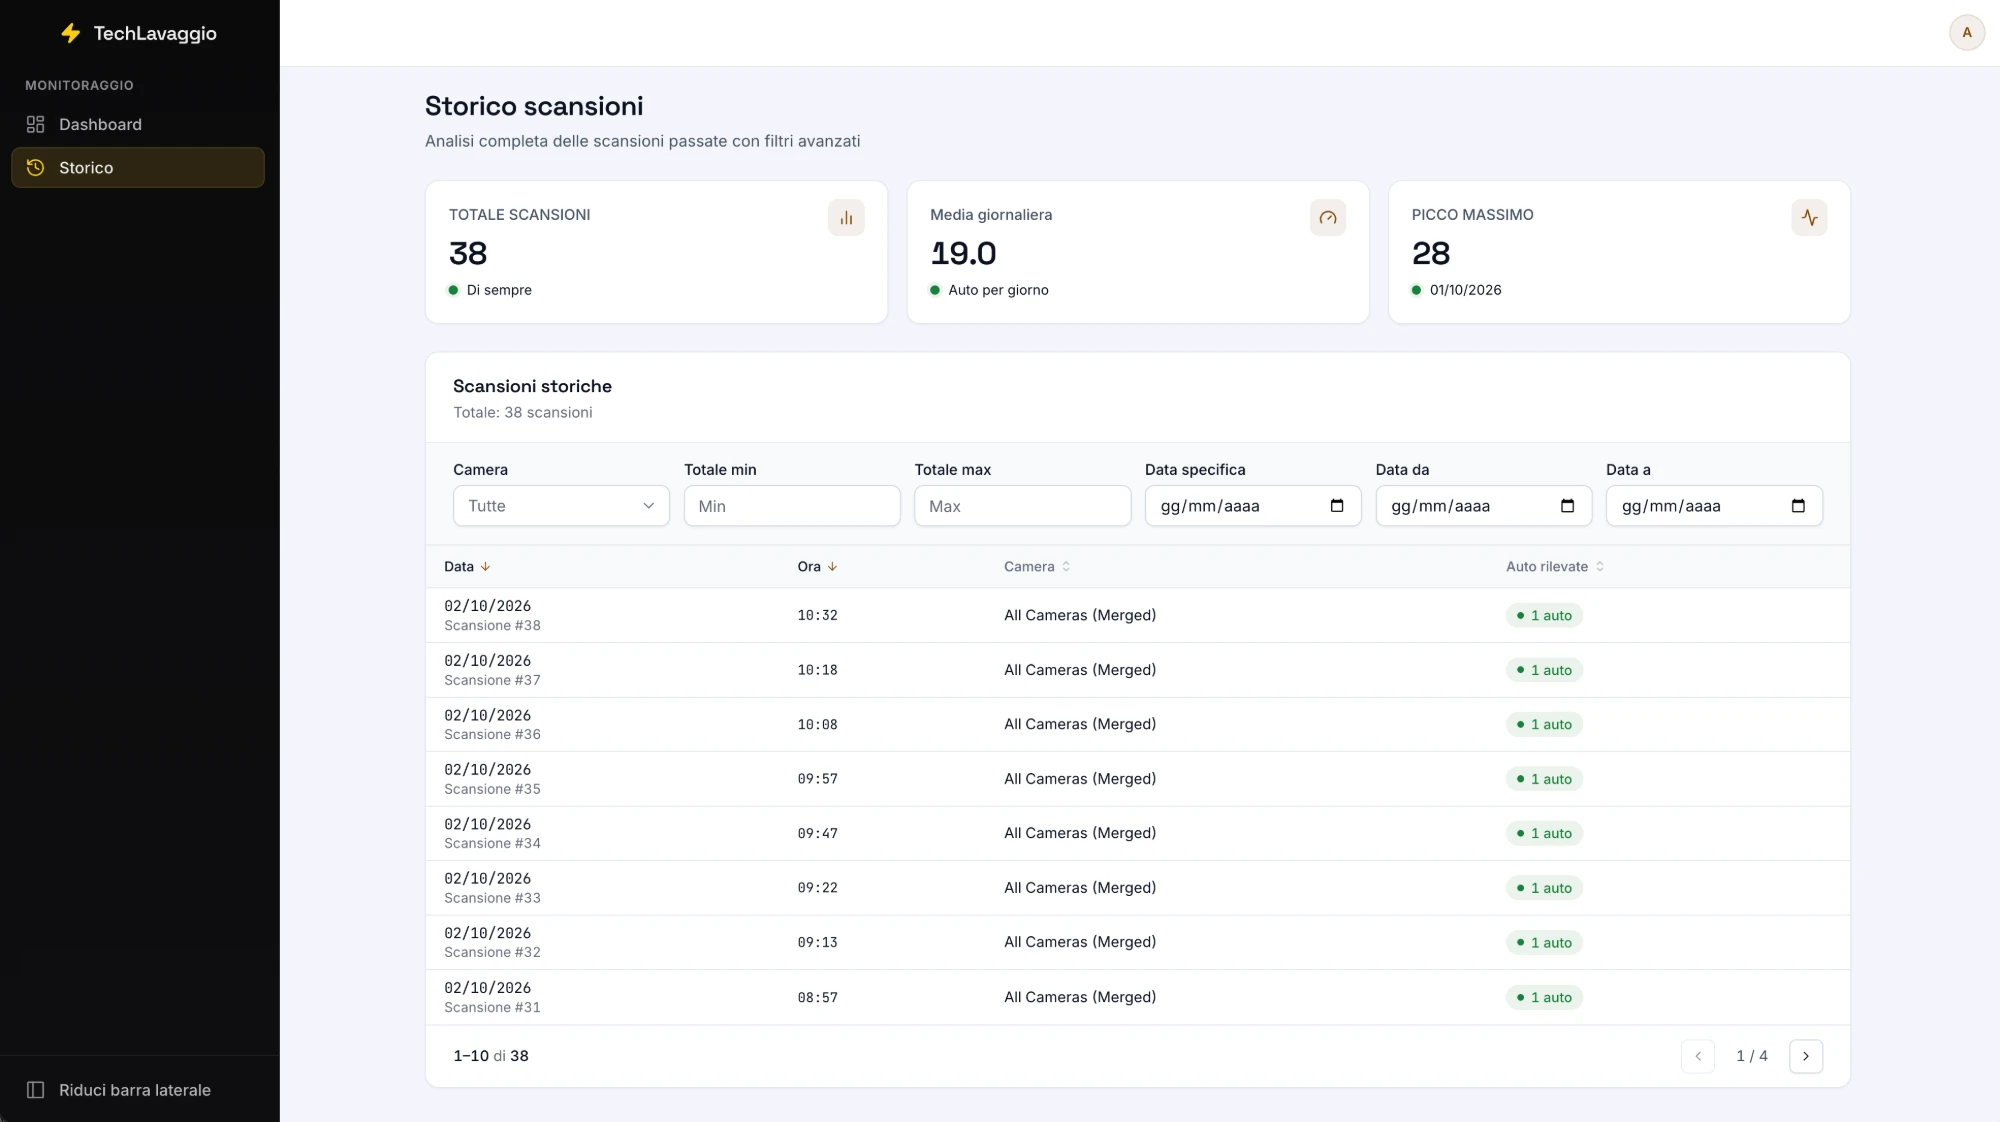Click the Data specifica date field
Screen dimensions: 2000x1122
pos(1253,506)
